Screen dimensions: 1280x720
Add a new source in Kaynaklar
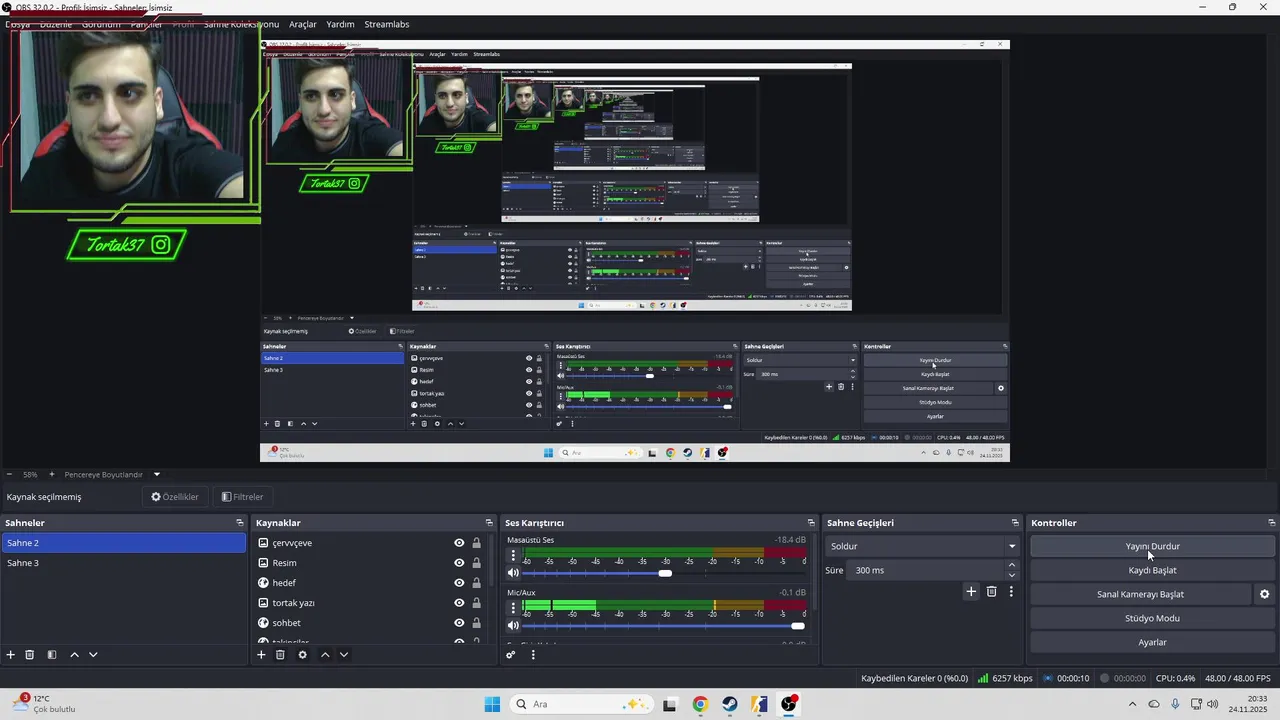[261, 655]
